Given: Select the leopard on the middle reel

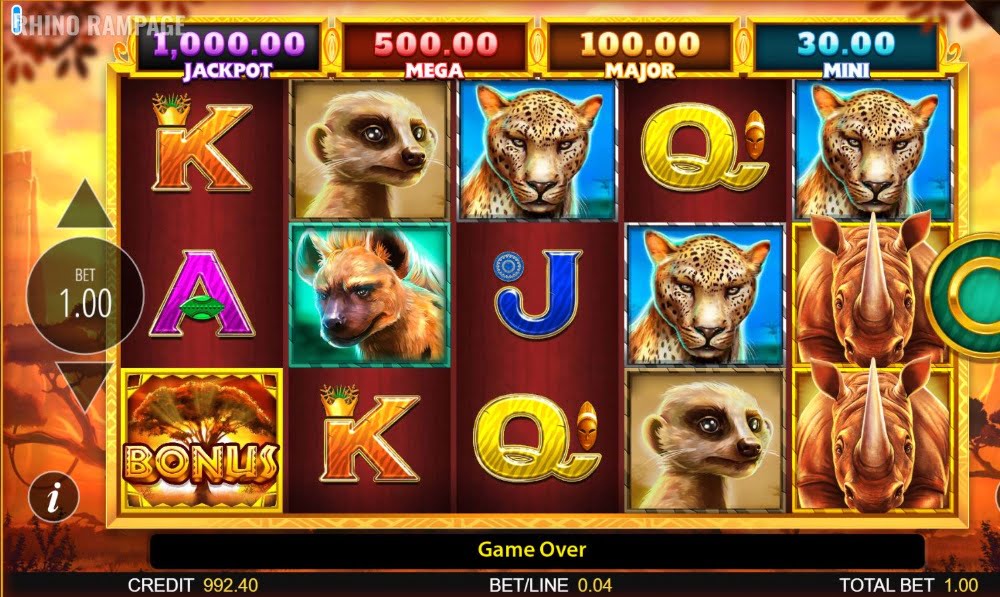Looking at the screenshot, I should 537,151.
